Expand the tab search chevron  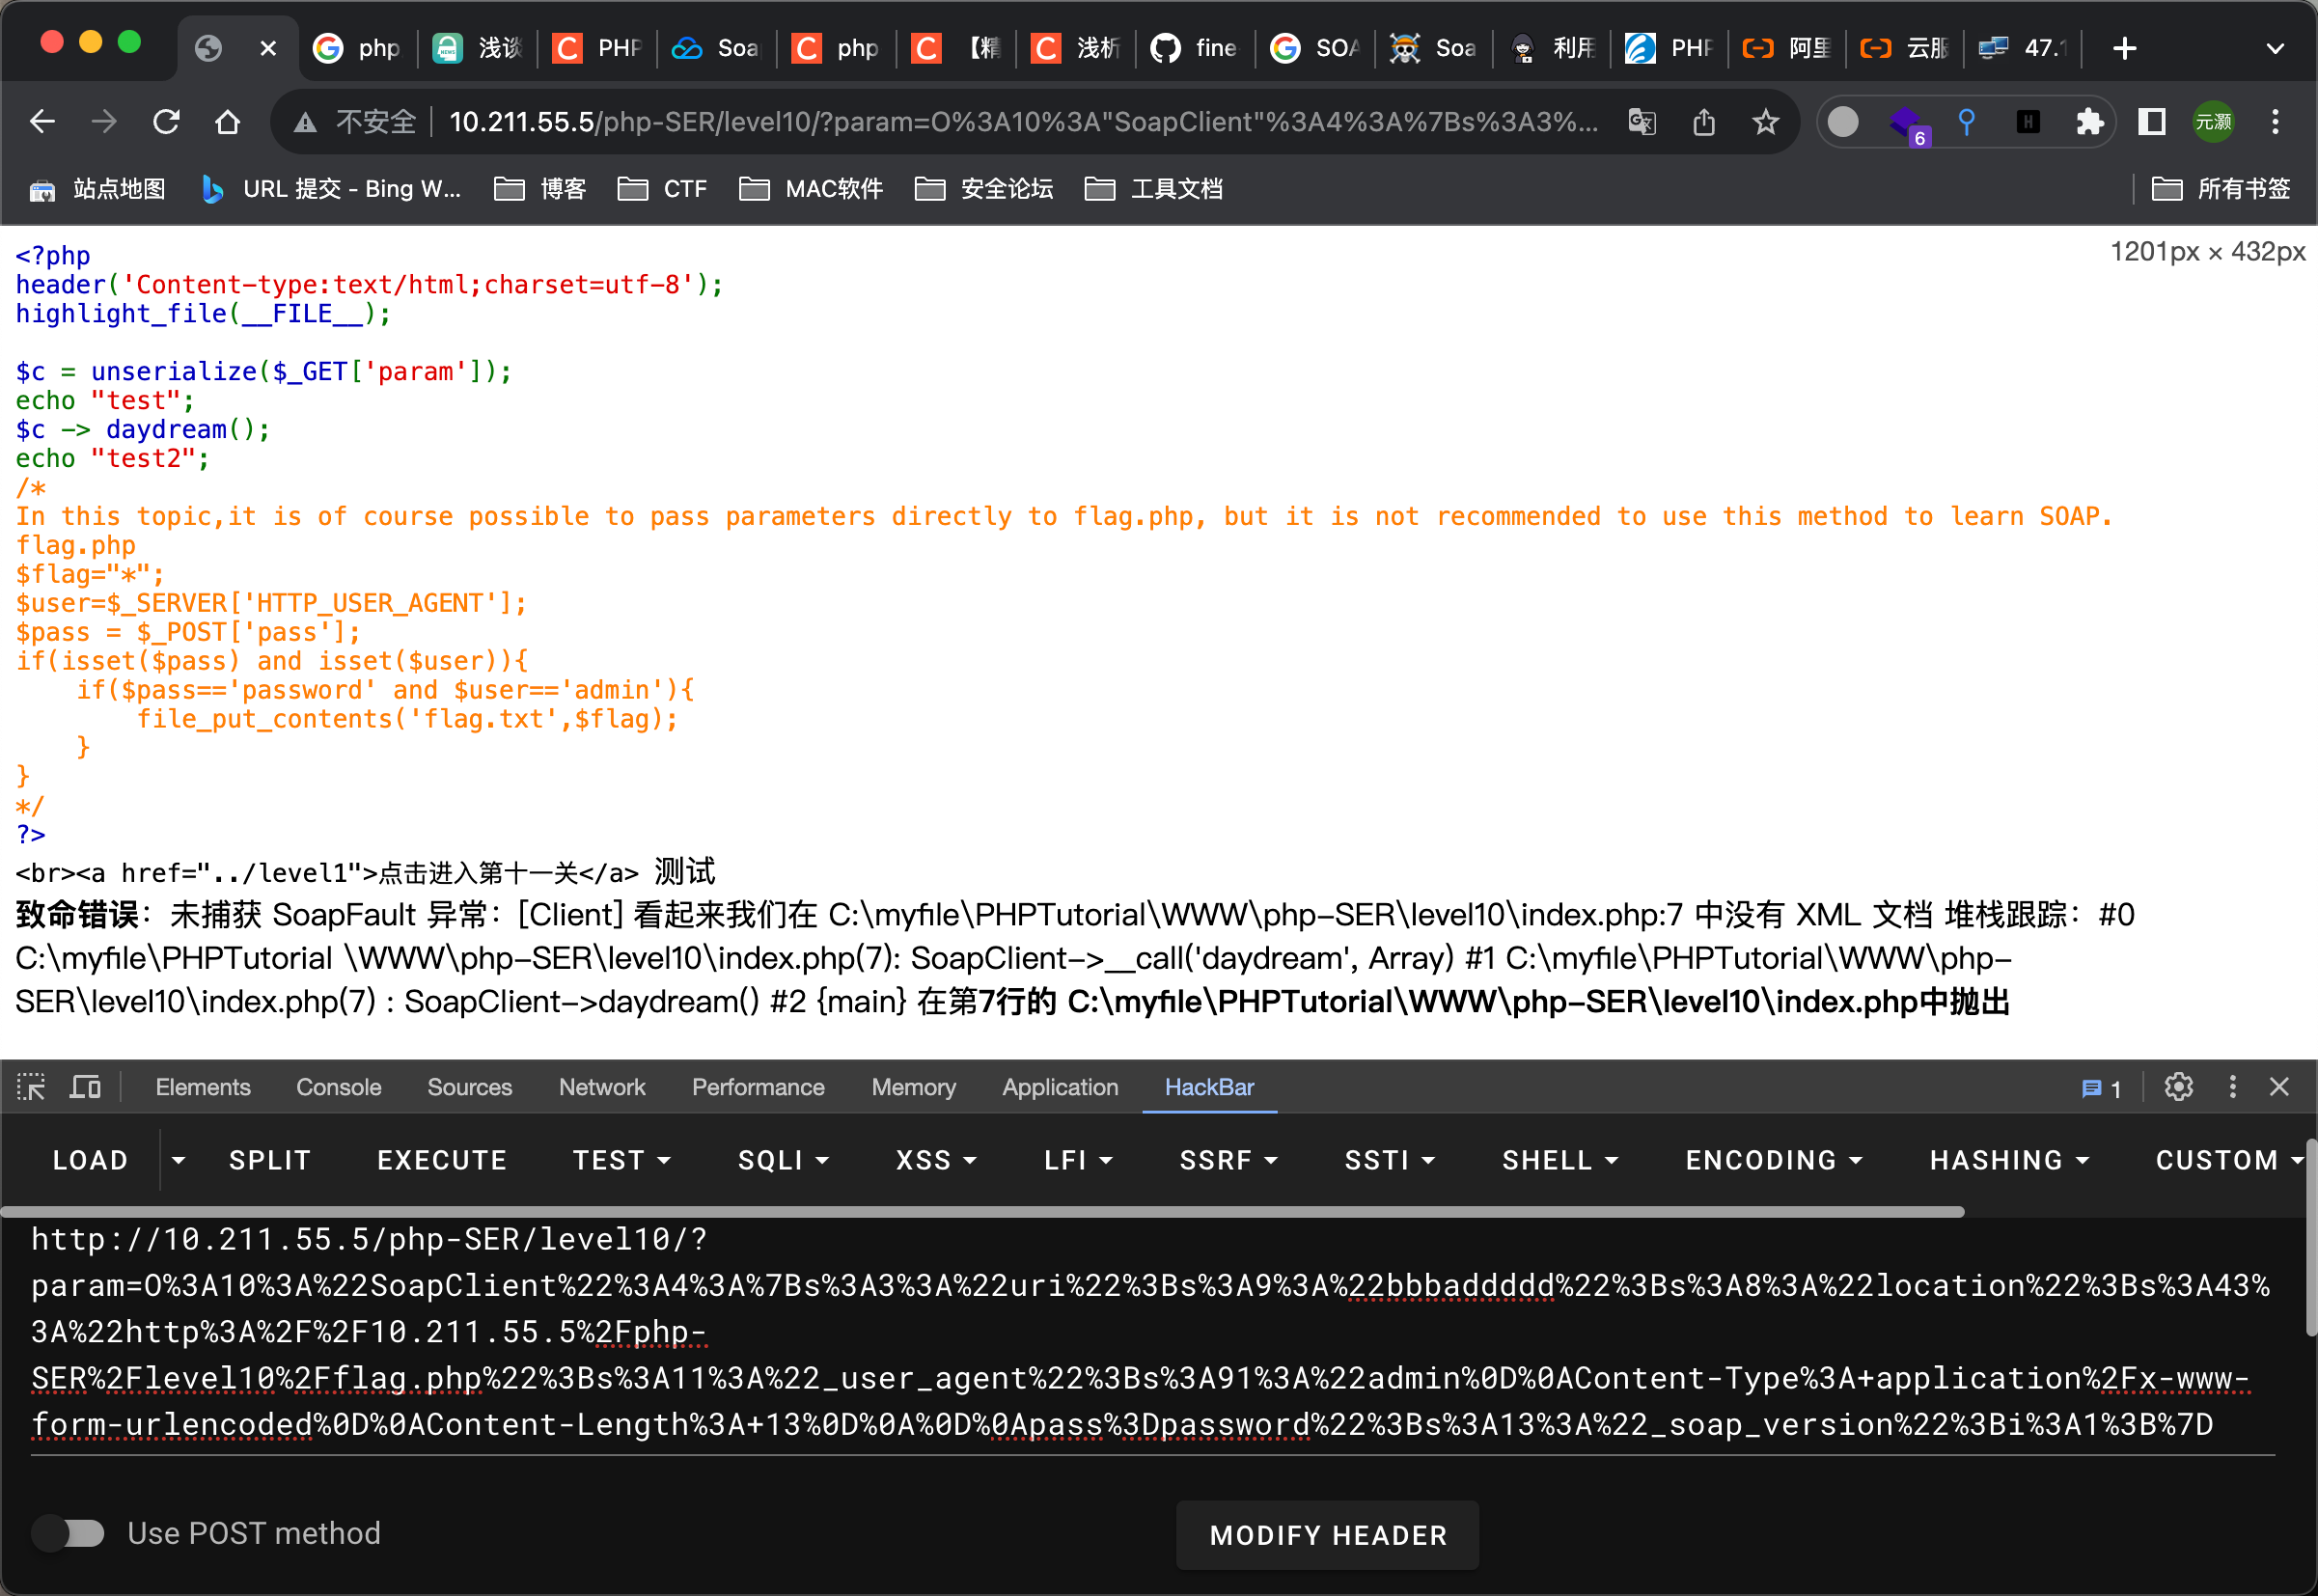(x=2275, y=48)
